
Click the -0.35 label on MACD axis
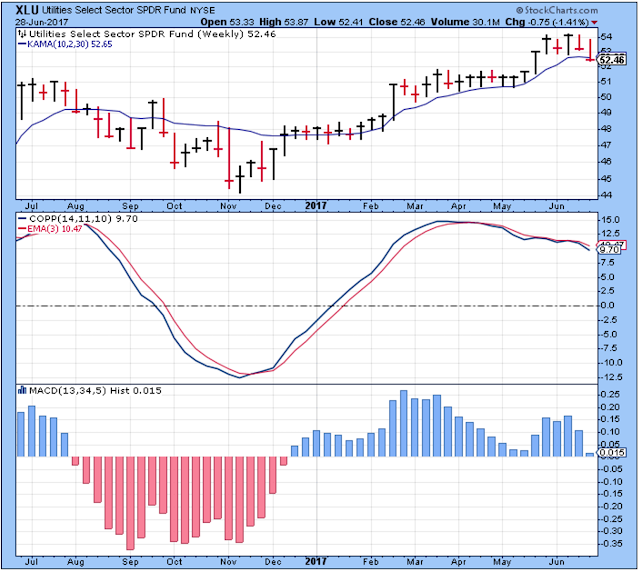click(x=611, y=544)
